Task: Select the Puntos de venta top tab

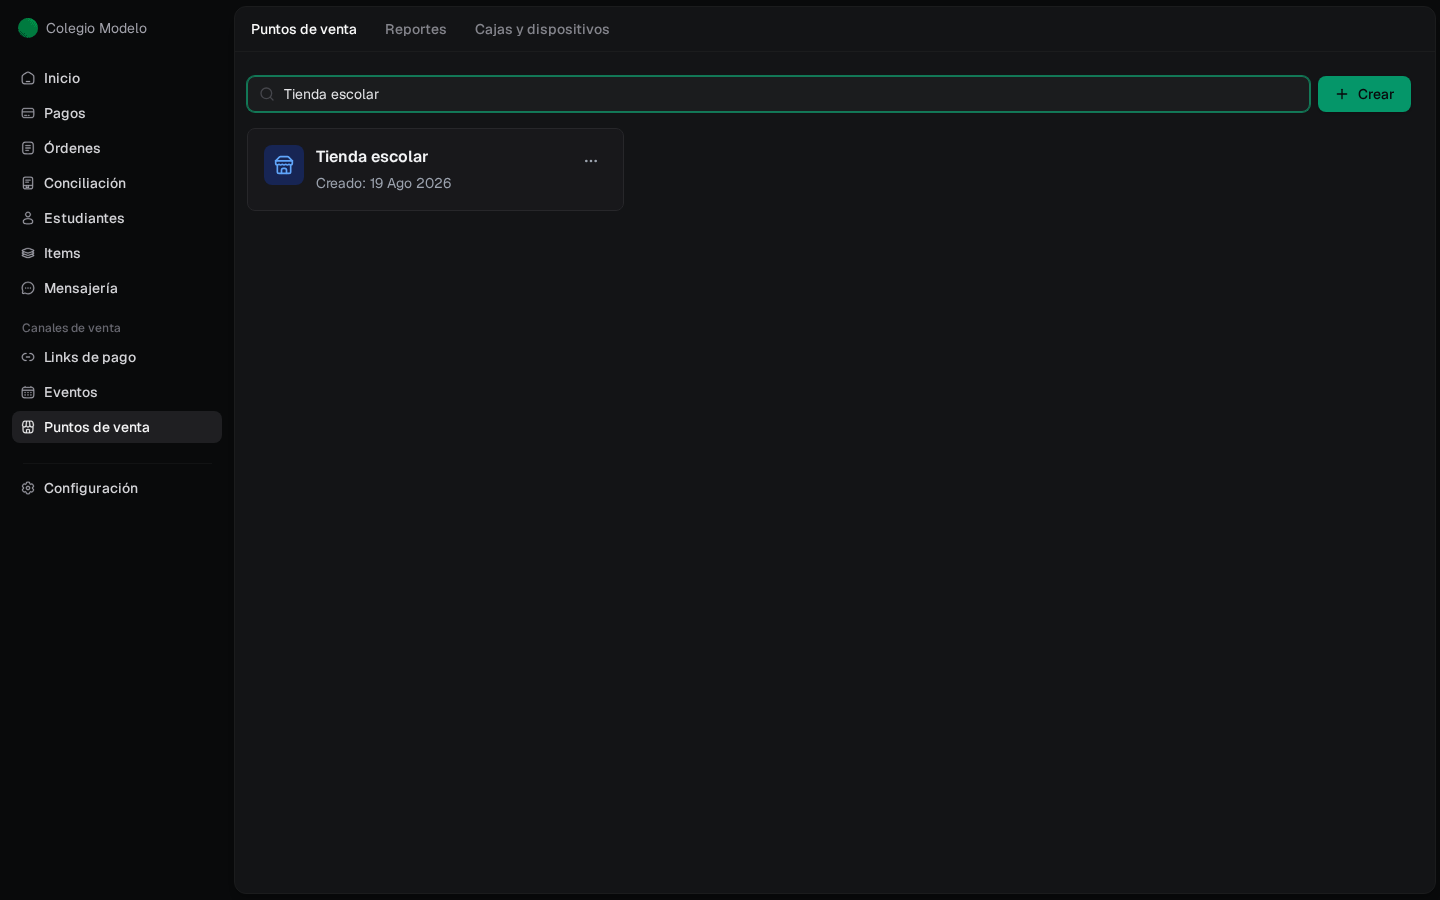Action: point(304,29)
